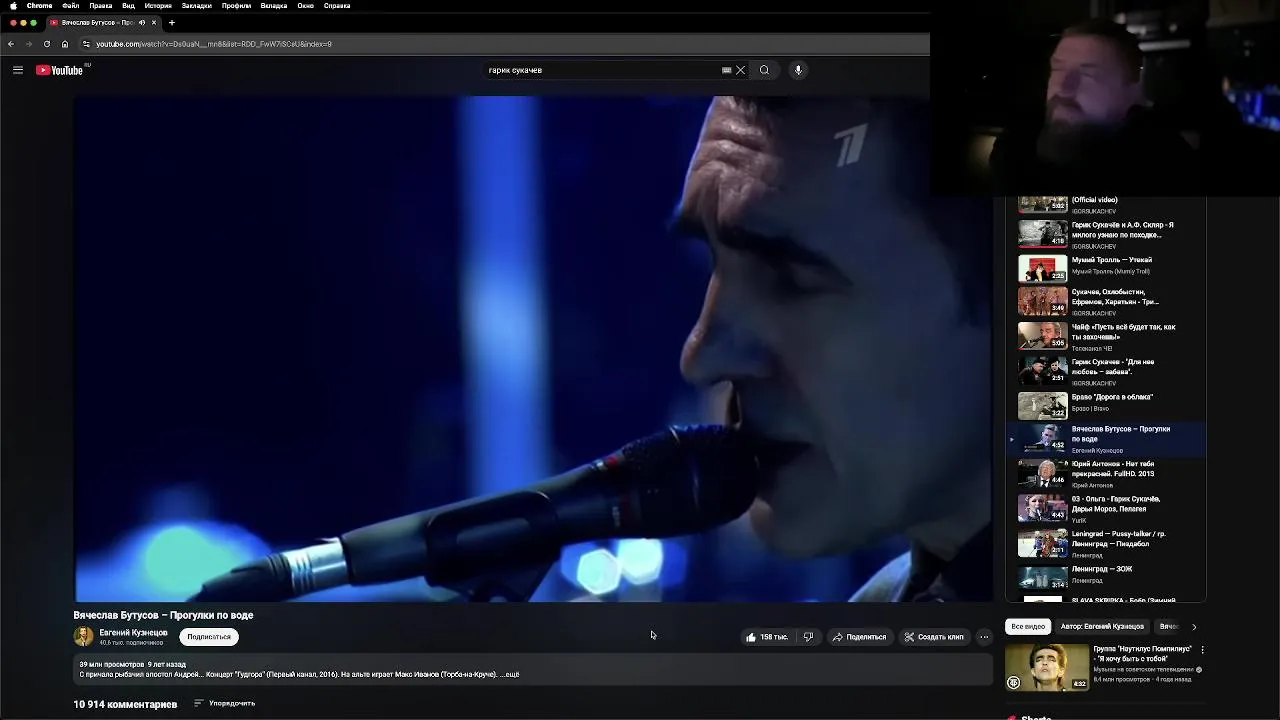Select the Автор: Евгений Кузнецов chip
The height and width of the screenshot is (720, 1280).
click(x=1102, y=626)
